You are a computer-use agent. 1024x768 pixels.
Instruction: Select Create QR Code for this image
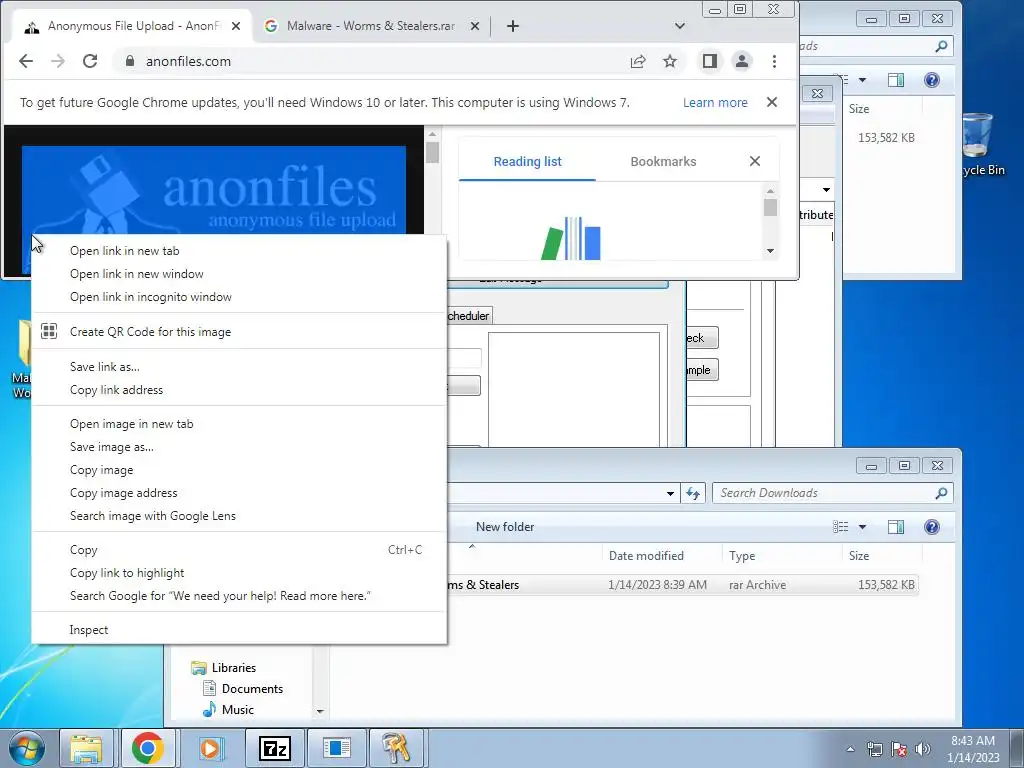[239, 332]
